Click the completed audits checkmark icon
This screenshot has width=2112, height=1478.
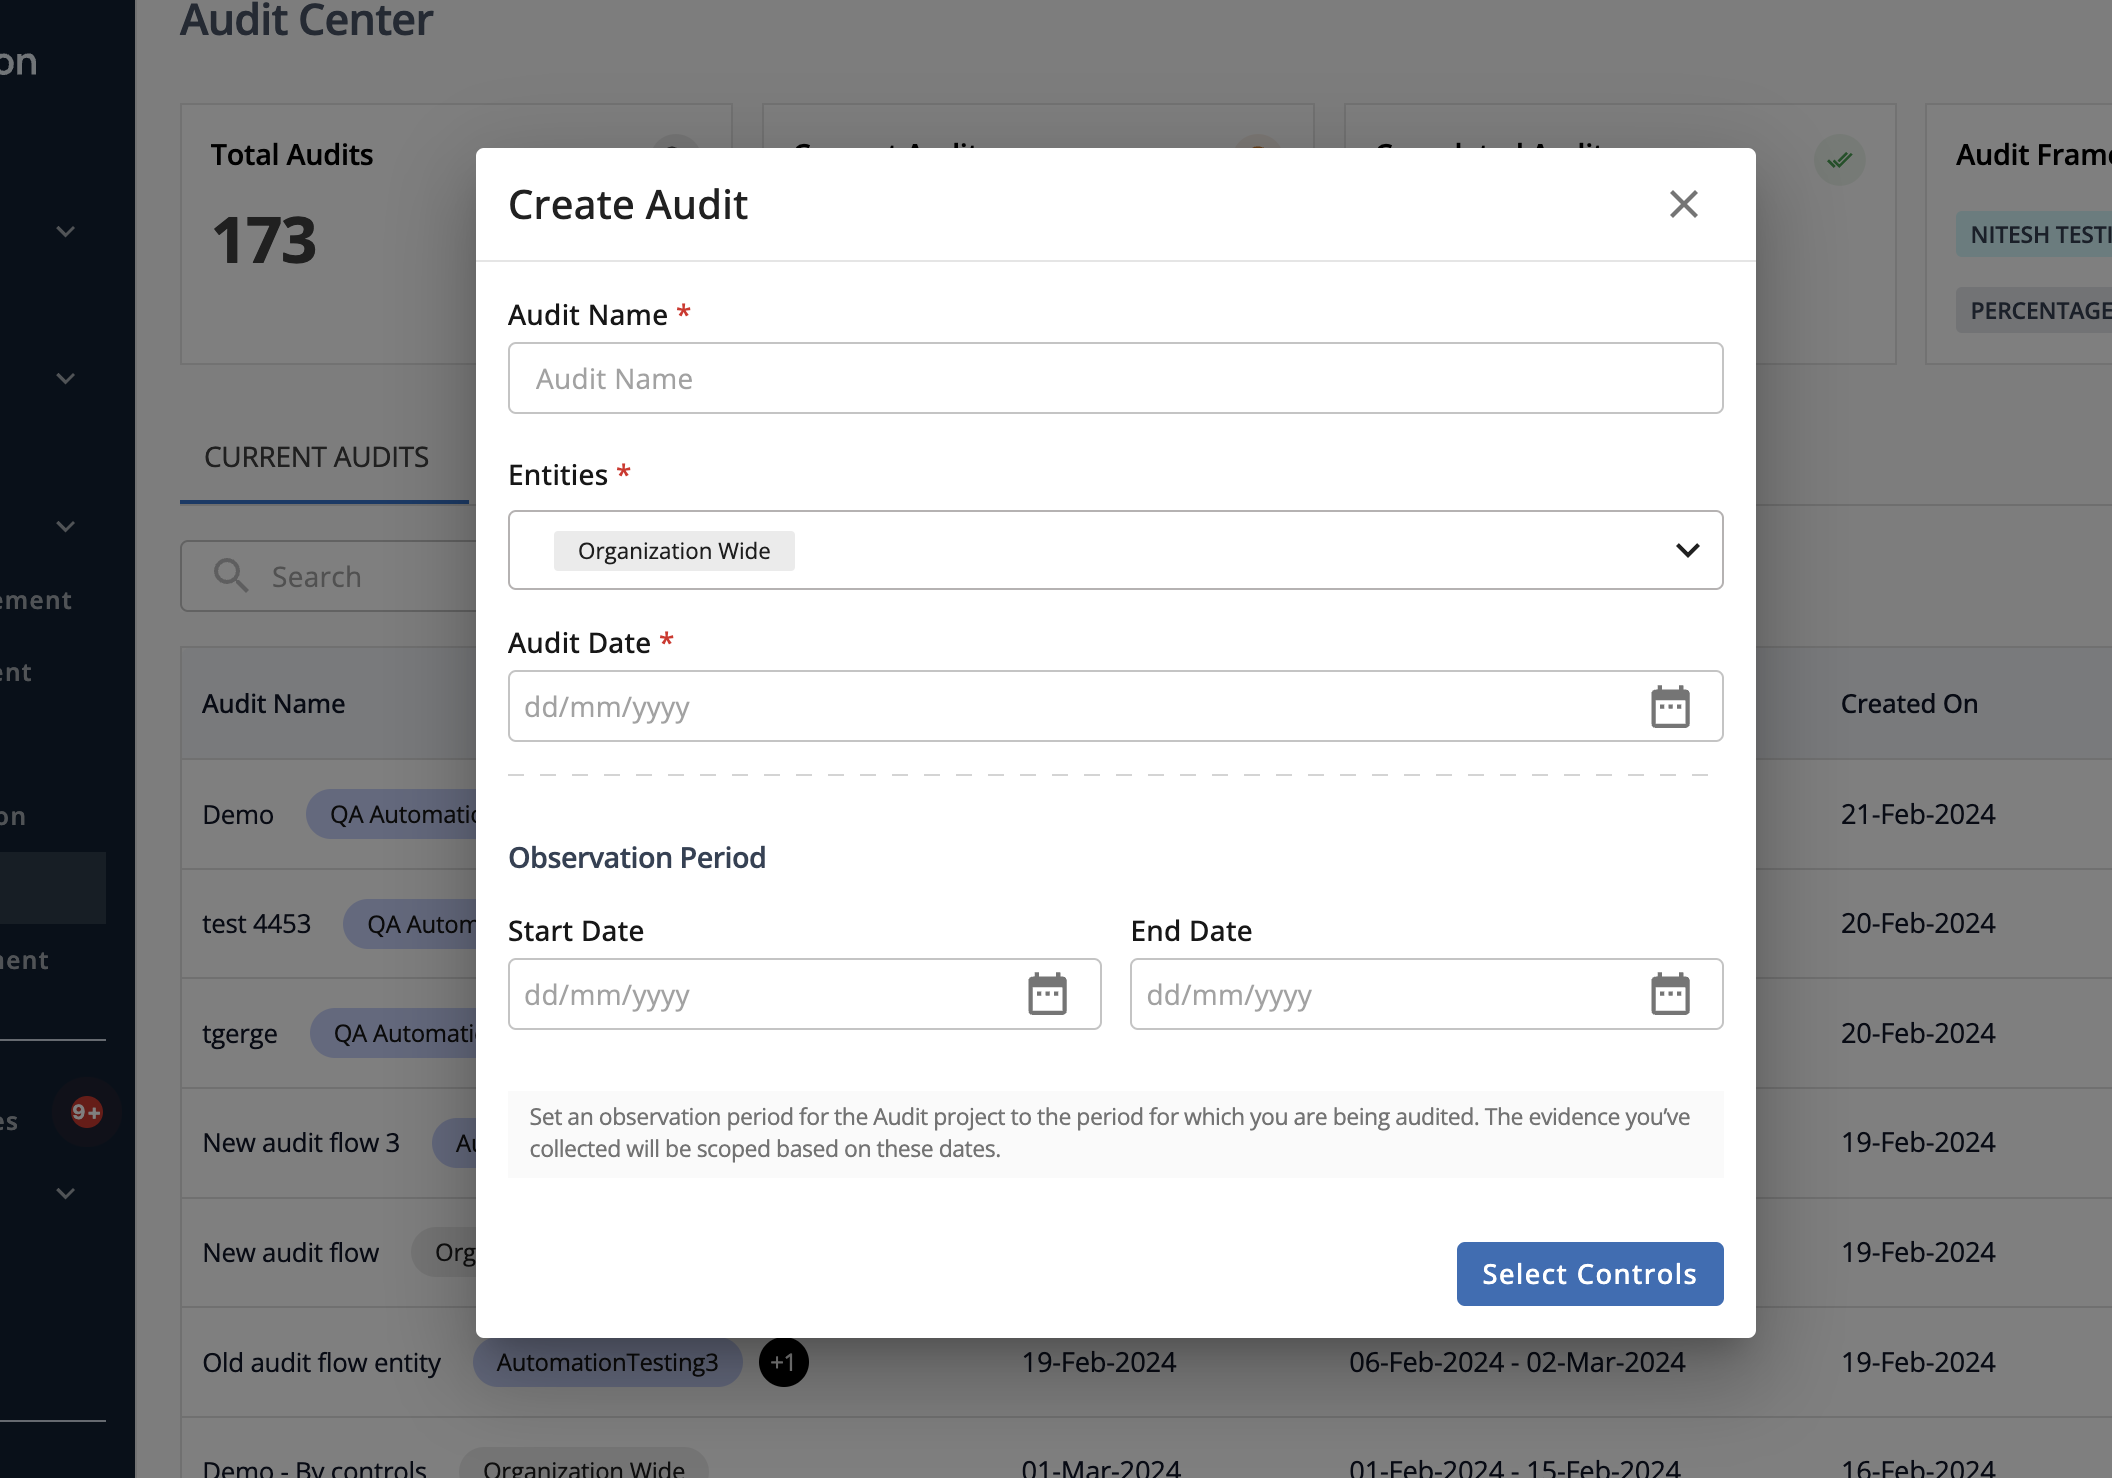(1839, 160)
